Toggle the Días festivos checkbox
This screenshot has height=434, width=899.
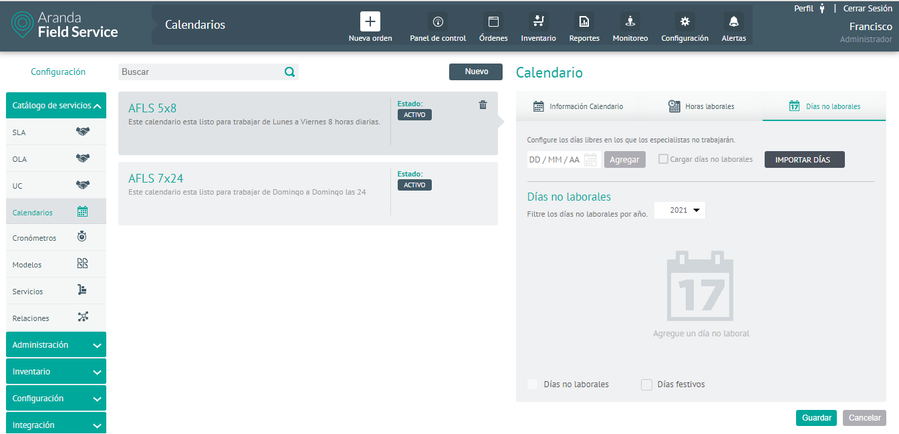647,384
